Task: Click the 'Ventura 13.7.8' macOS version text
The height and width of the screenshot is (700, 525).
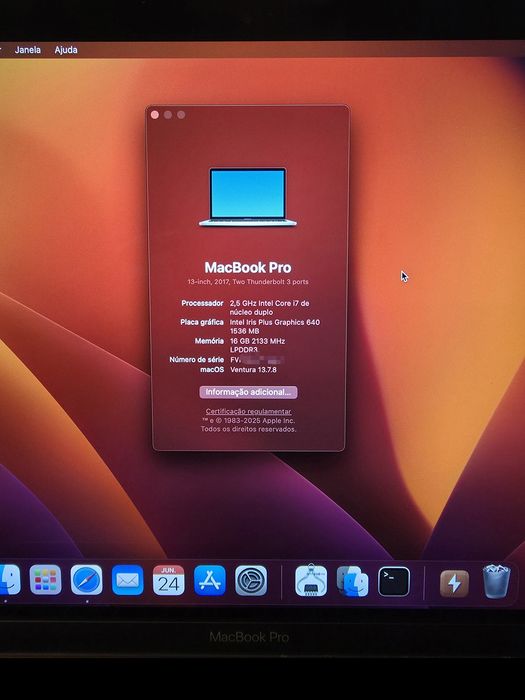Action: tap(253, 370)
